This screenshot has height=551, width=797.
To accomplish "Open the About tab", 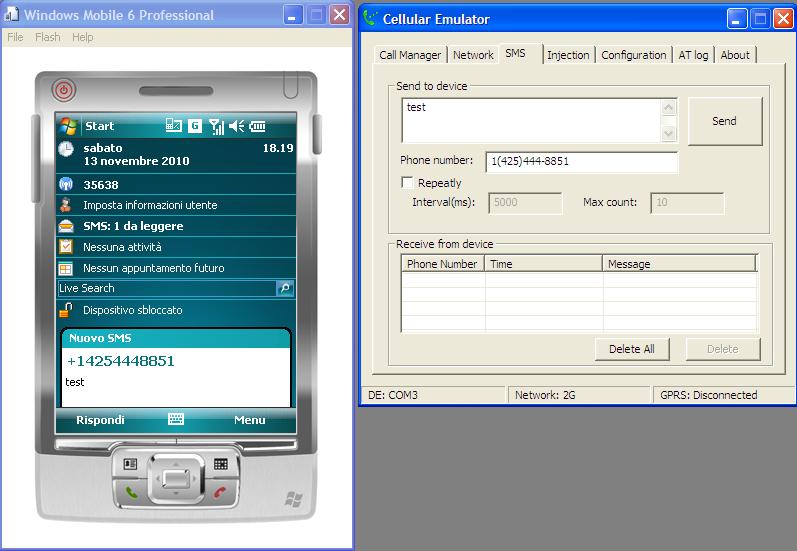I will click(735, 55).
